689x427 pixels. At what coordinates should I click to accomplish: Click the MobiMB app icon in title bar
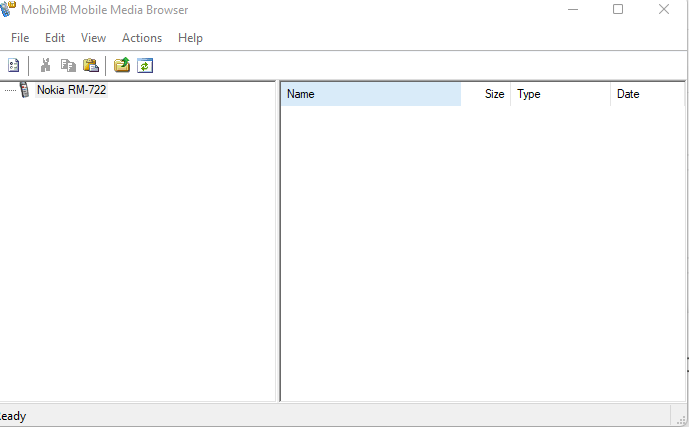tap(8, 9)
